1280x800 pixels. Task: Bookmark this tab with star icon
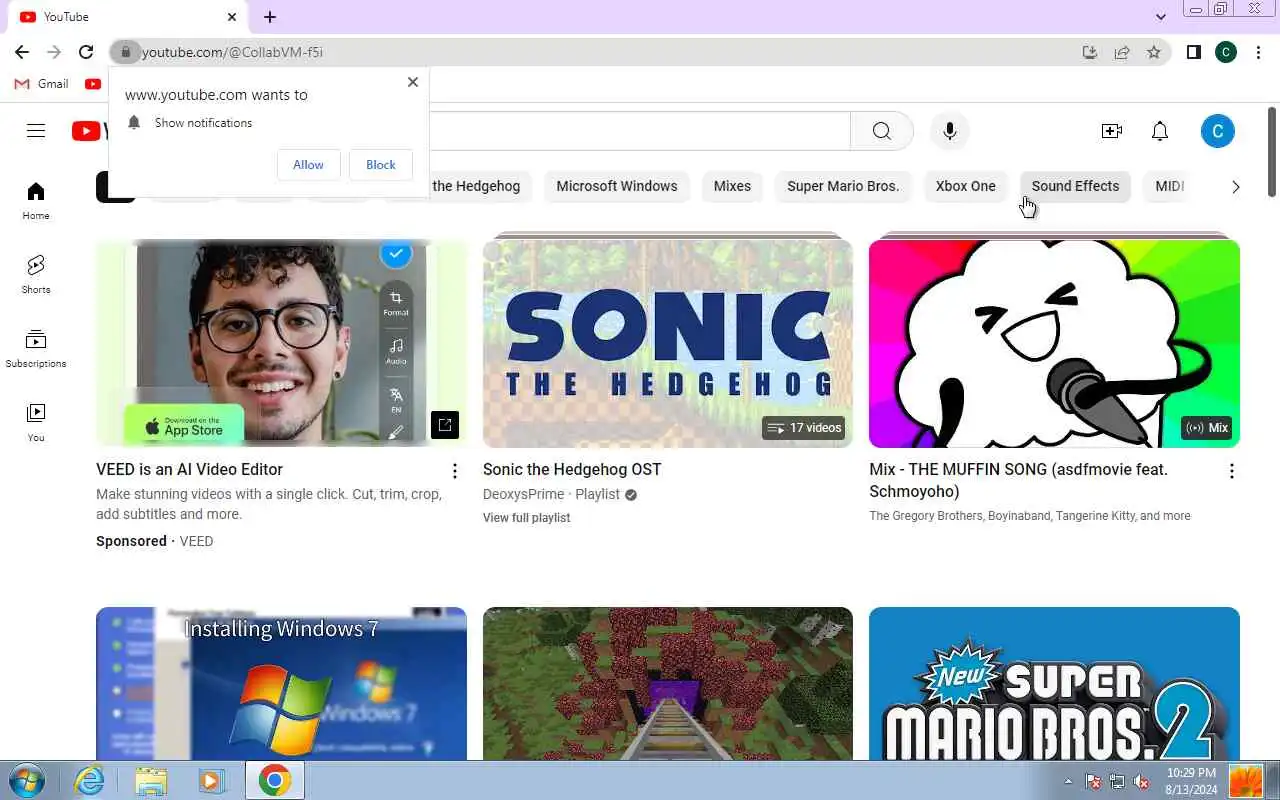click(1154, 52)
